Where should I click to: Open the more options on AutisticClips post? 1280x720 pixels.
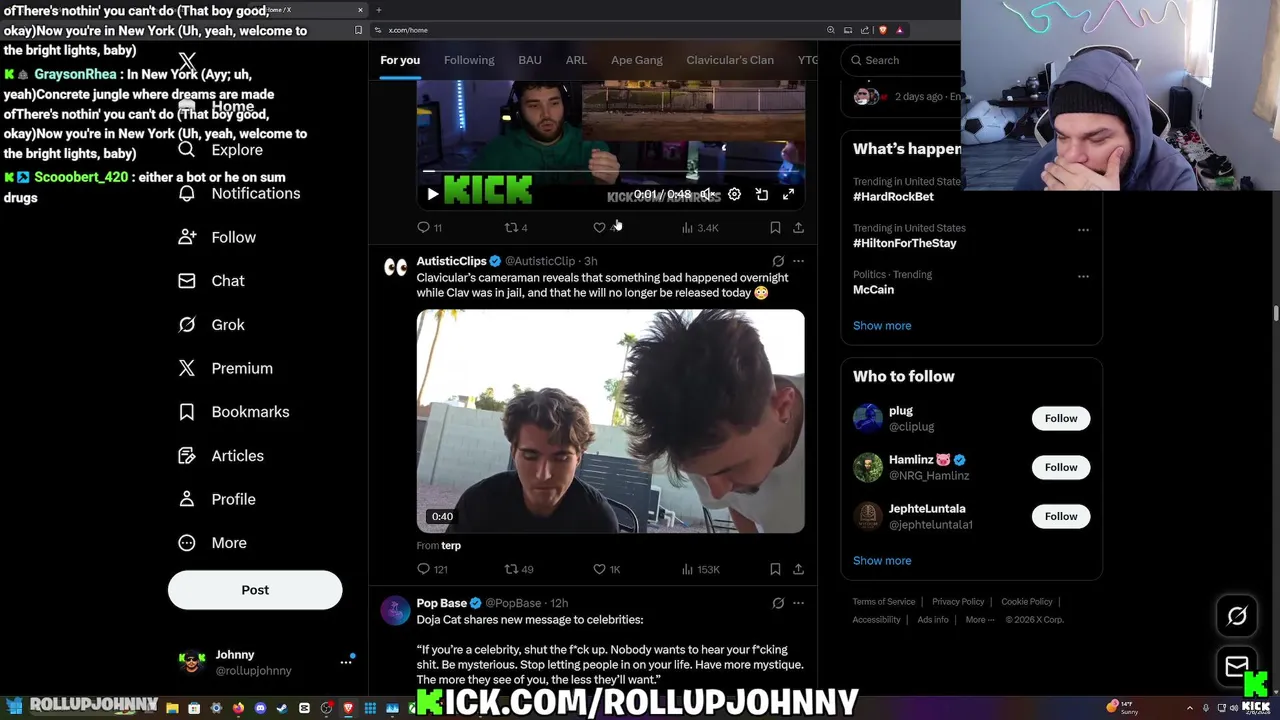pyautogui.click(x=798, y=261)
